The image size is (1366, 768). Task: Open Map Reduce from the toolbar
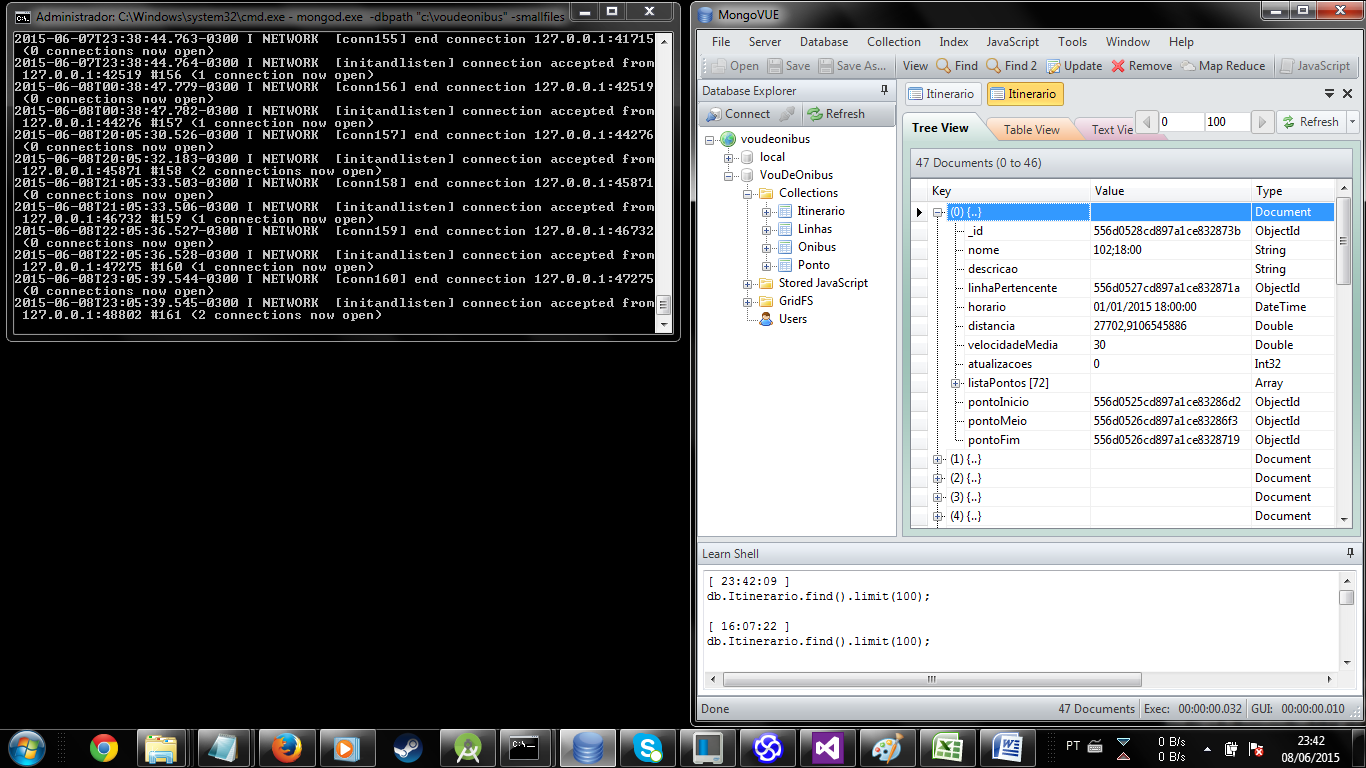[1223, 66]
